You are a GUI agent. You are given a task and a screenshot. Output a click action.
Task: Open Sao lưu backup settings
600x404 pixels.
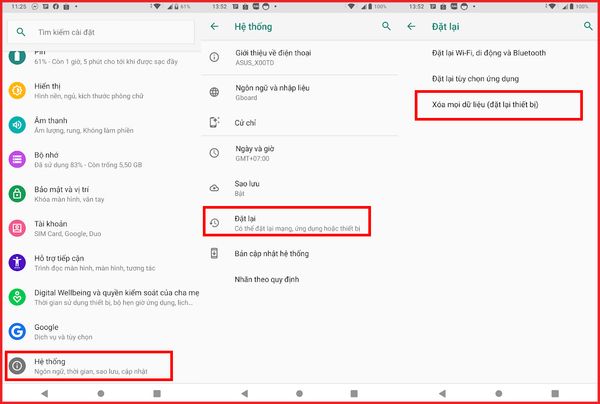(300, 188)
